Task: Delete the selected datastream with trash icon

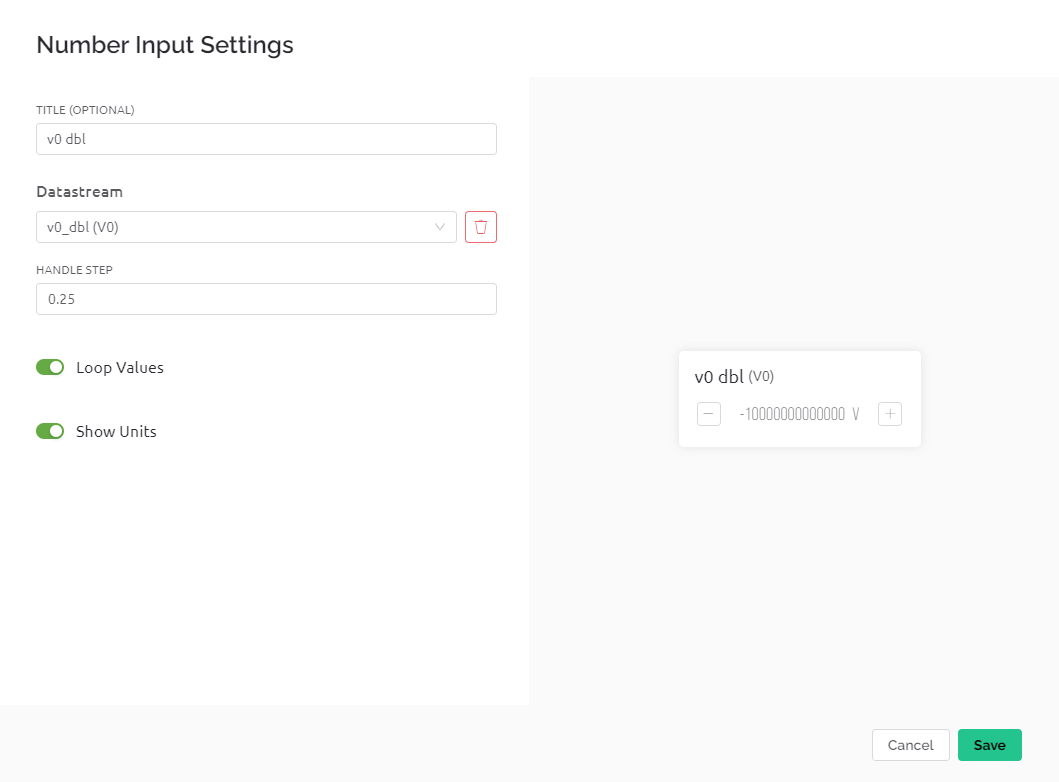Action: pyautogui.click(x=481, y=227)
